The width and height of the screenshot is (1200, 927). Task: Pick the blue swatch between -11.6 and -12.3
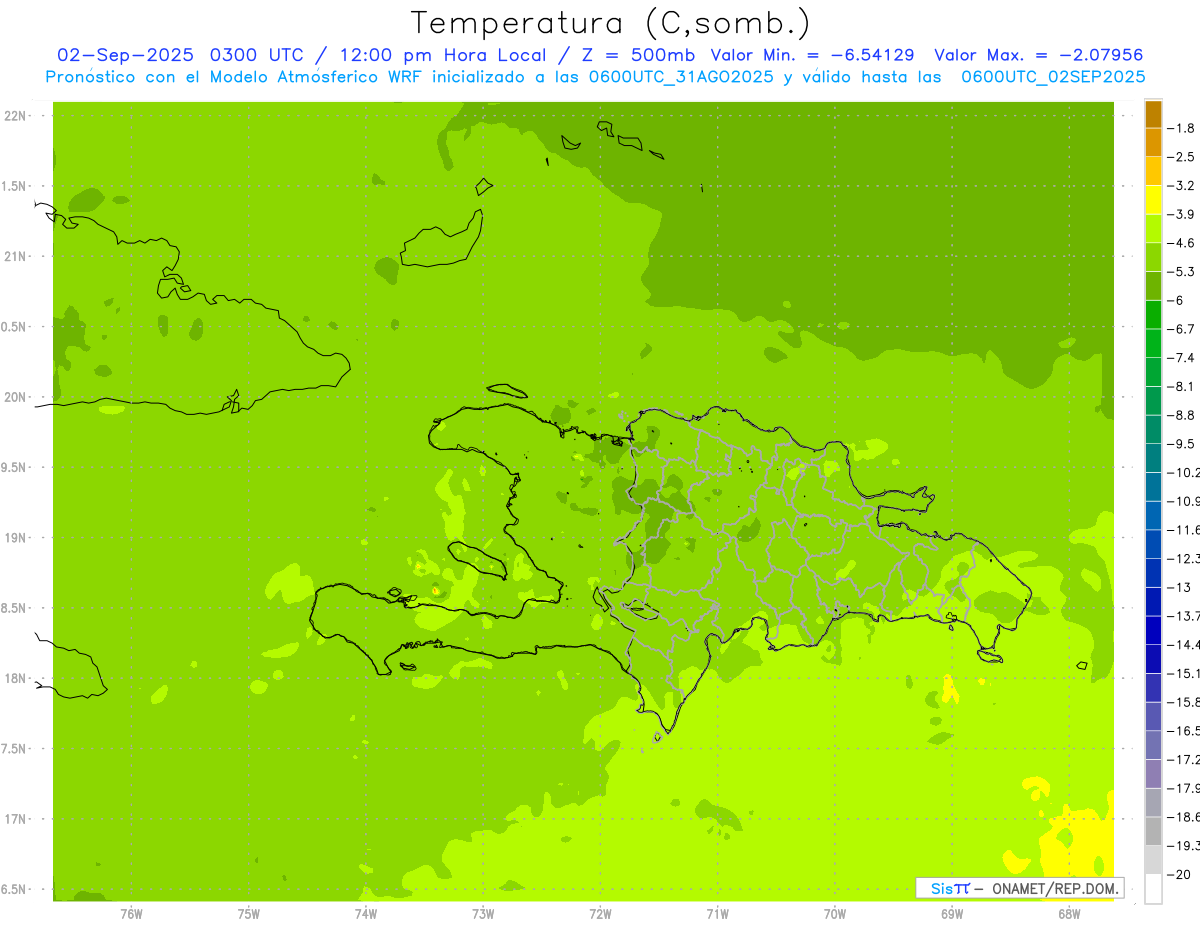1153,544
